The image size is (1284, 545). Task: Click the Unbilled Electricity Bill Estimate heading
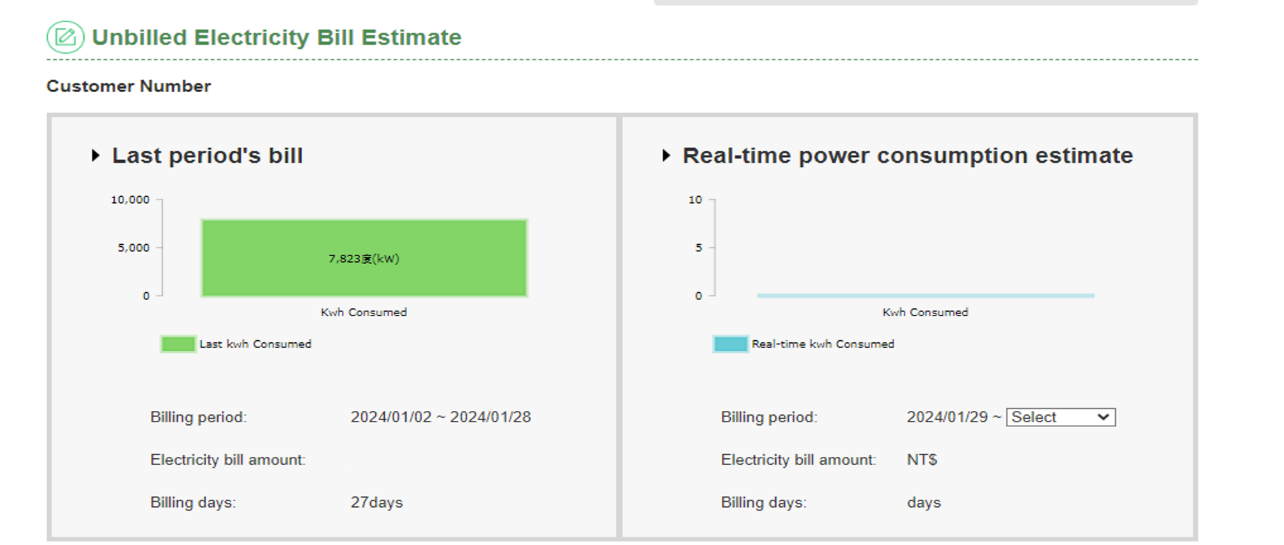pyautogui.click(x=277, y=38)
